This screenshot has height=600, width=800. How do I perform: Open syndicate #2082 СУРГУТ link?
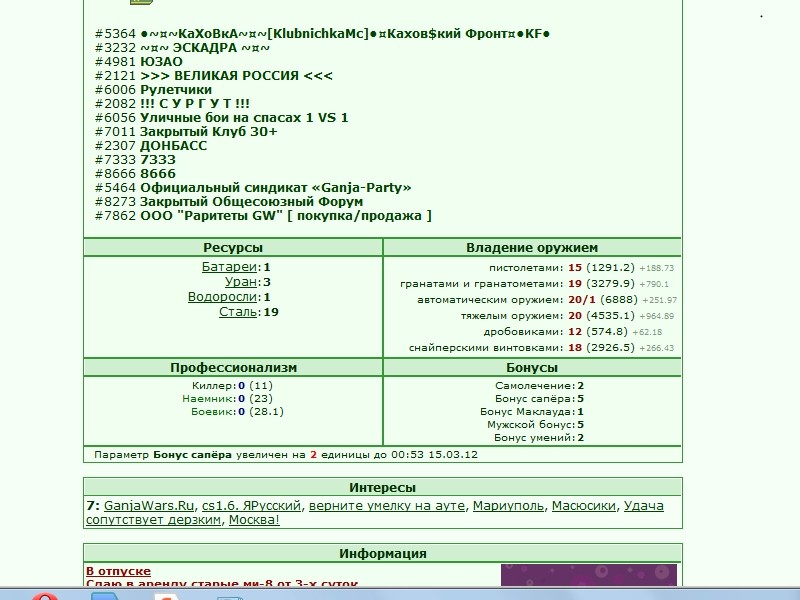[x=195, y=104]
